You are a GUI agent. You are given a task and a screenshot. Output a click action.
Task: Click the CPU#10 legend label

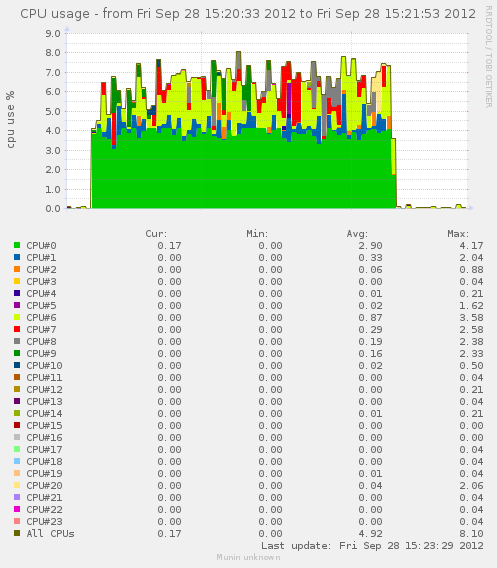click(44, 366)
